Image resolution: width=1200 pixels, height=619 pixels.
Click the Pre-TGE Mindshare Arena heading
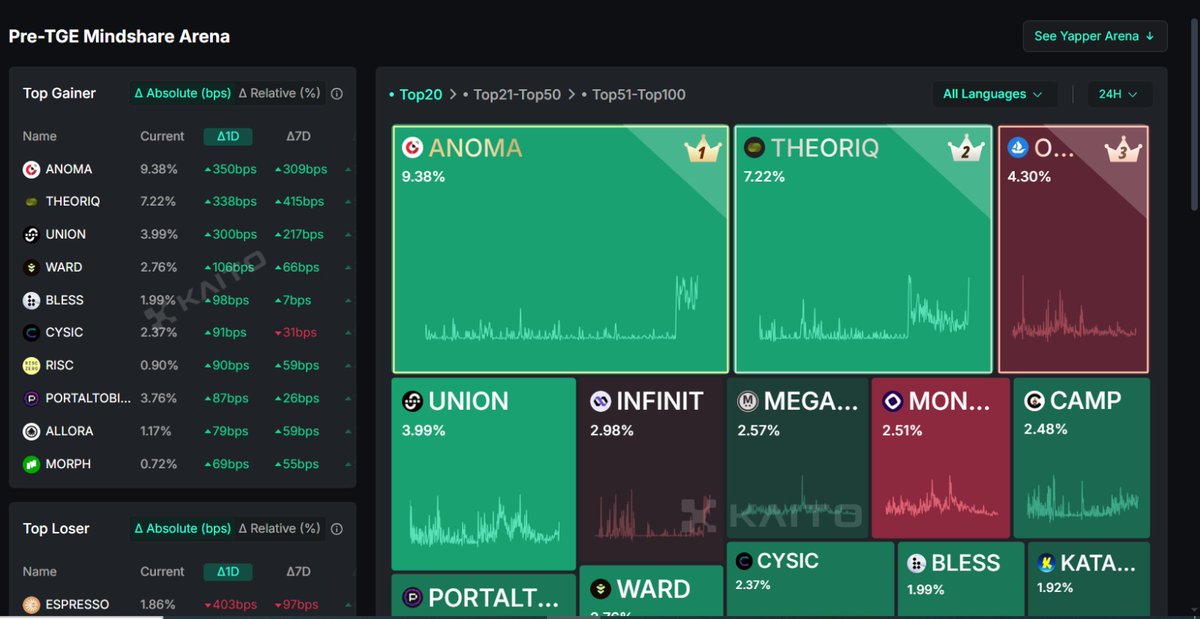[119, 37]
